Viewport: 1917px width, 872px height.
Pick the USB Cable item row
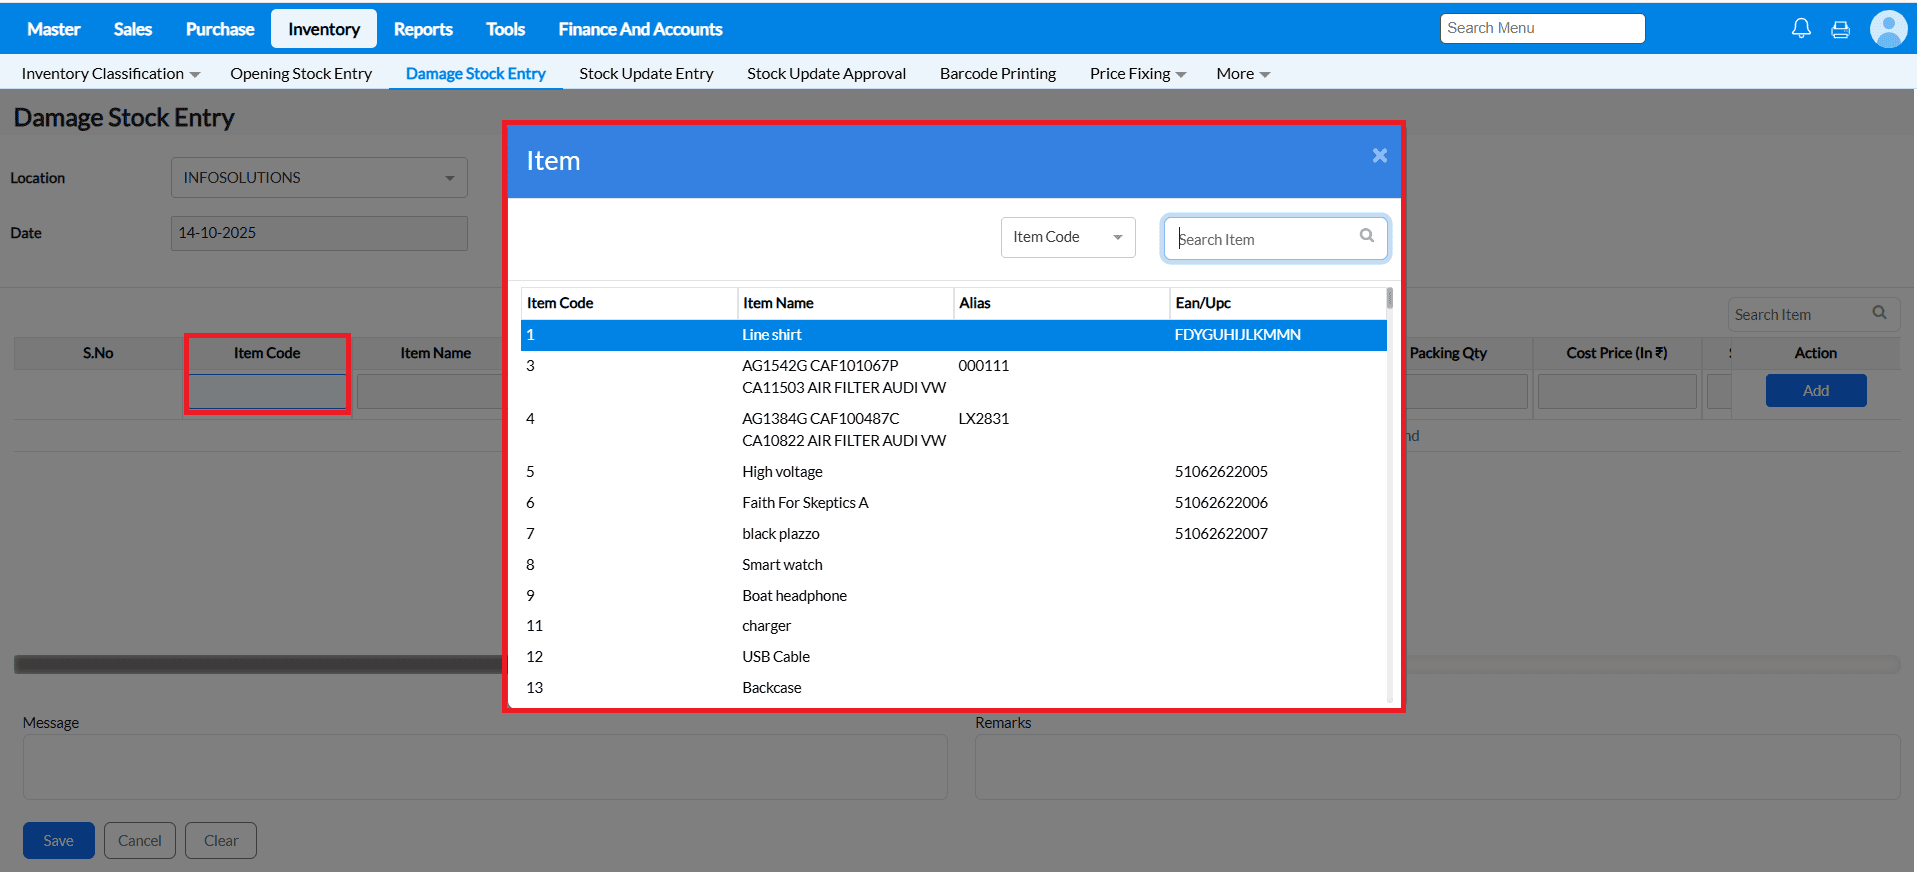coord(952,657)
